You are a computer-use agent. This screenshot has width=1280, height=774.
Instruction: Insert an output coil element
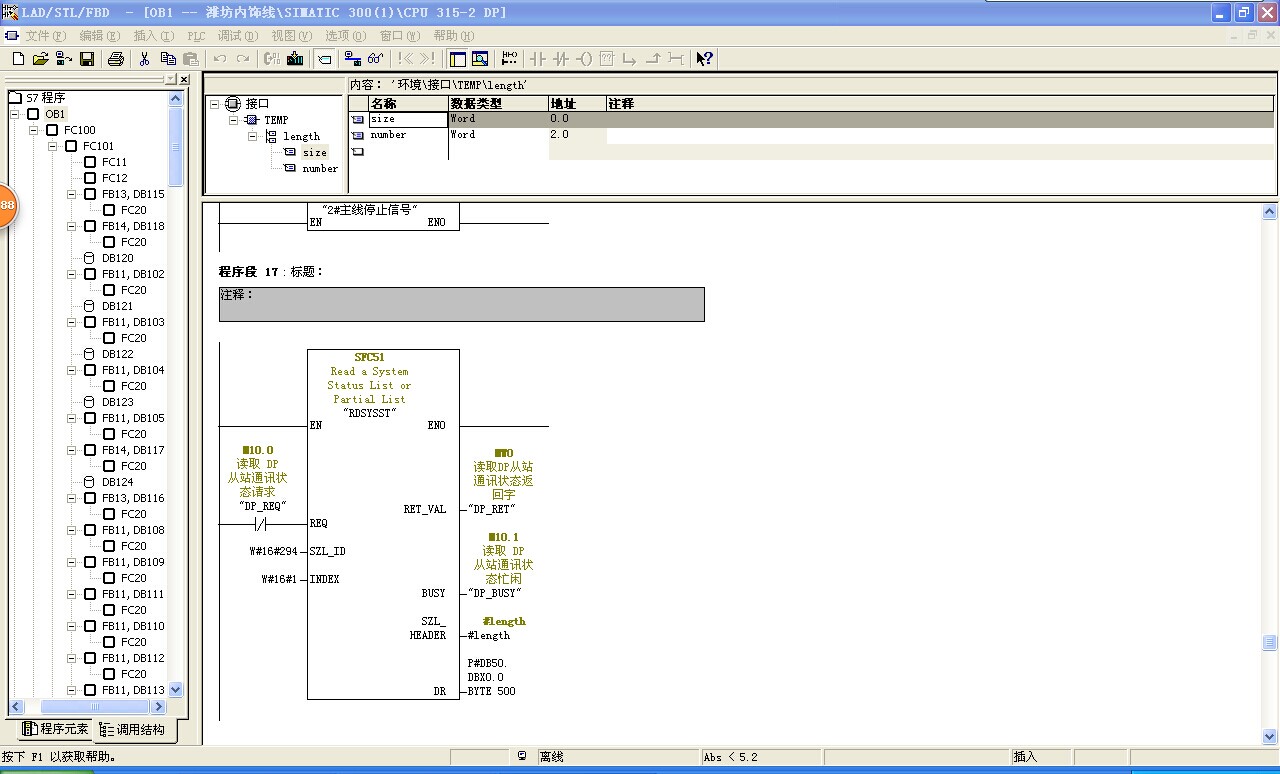[x=585, y=59]
